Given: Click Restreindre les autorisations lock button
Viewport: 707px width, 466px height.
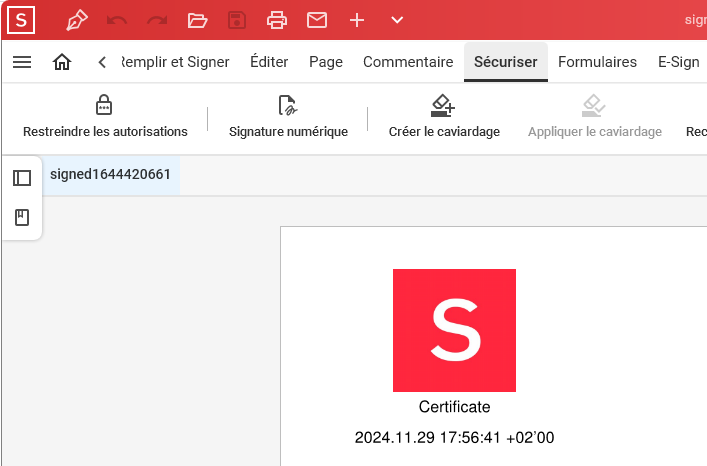Looking at the screenshot, I should click(x=105, y=116).
